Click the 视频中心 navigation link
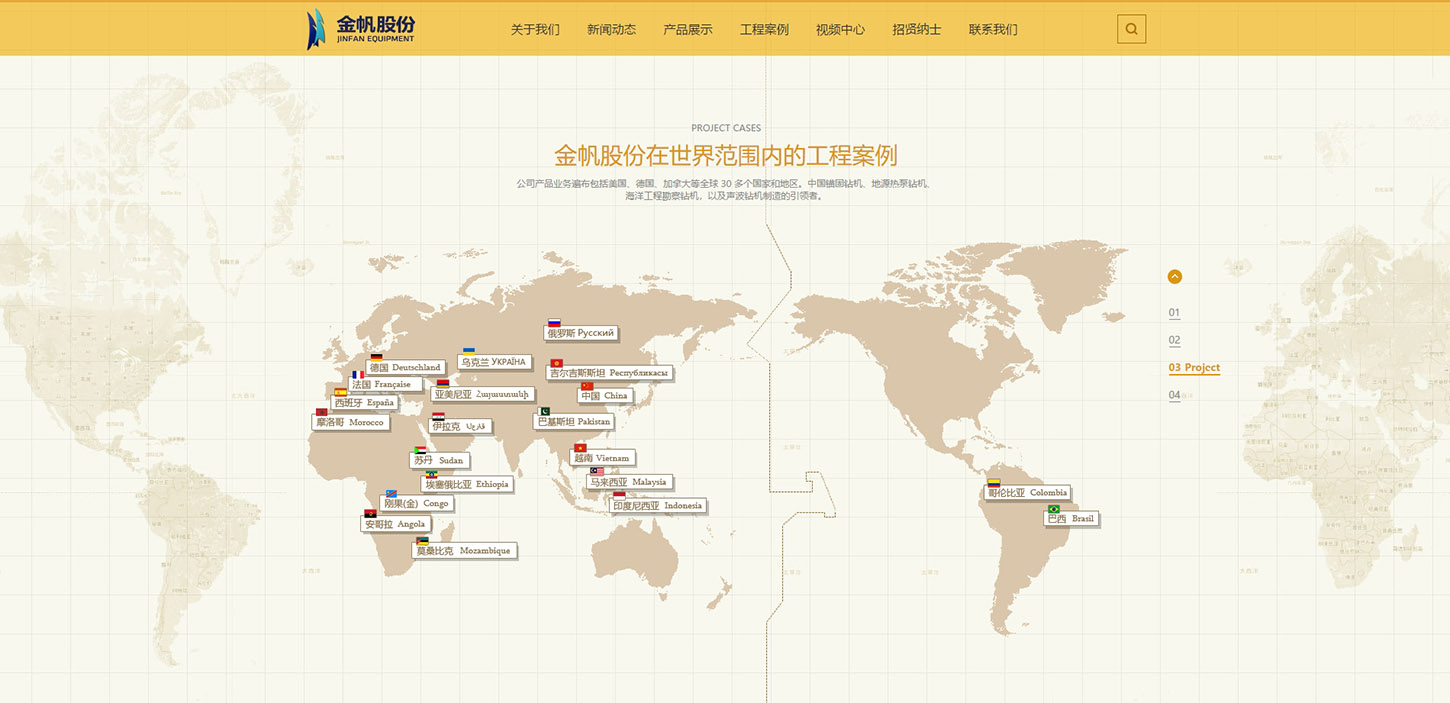Viewport: 1450px width, 703px height. pyautogui.click(x=840, y=30)
